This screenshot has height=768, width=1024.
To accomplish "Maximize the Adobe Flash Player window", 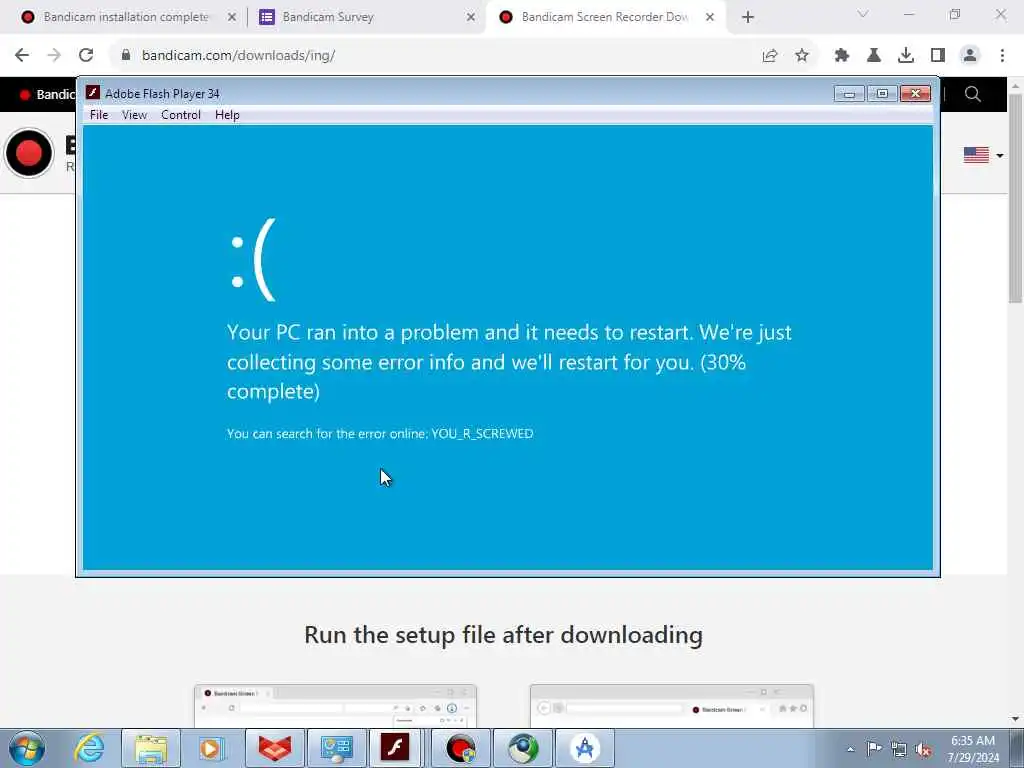I will pos(882,94).
